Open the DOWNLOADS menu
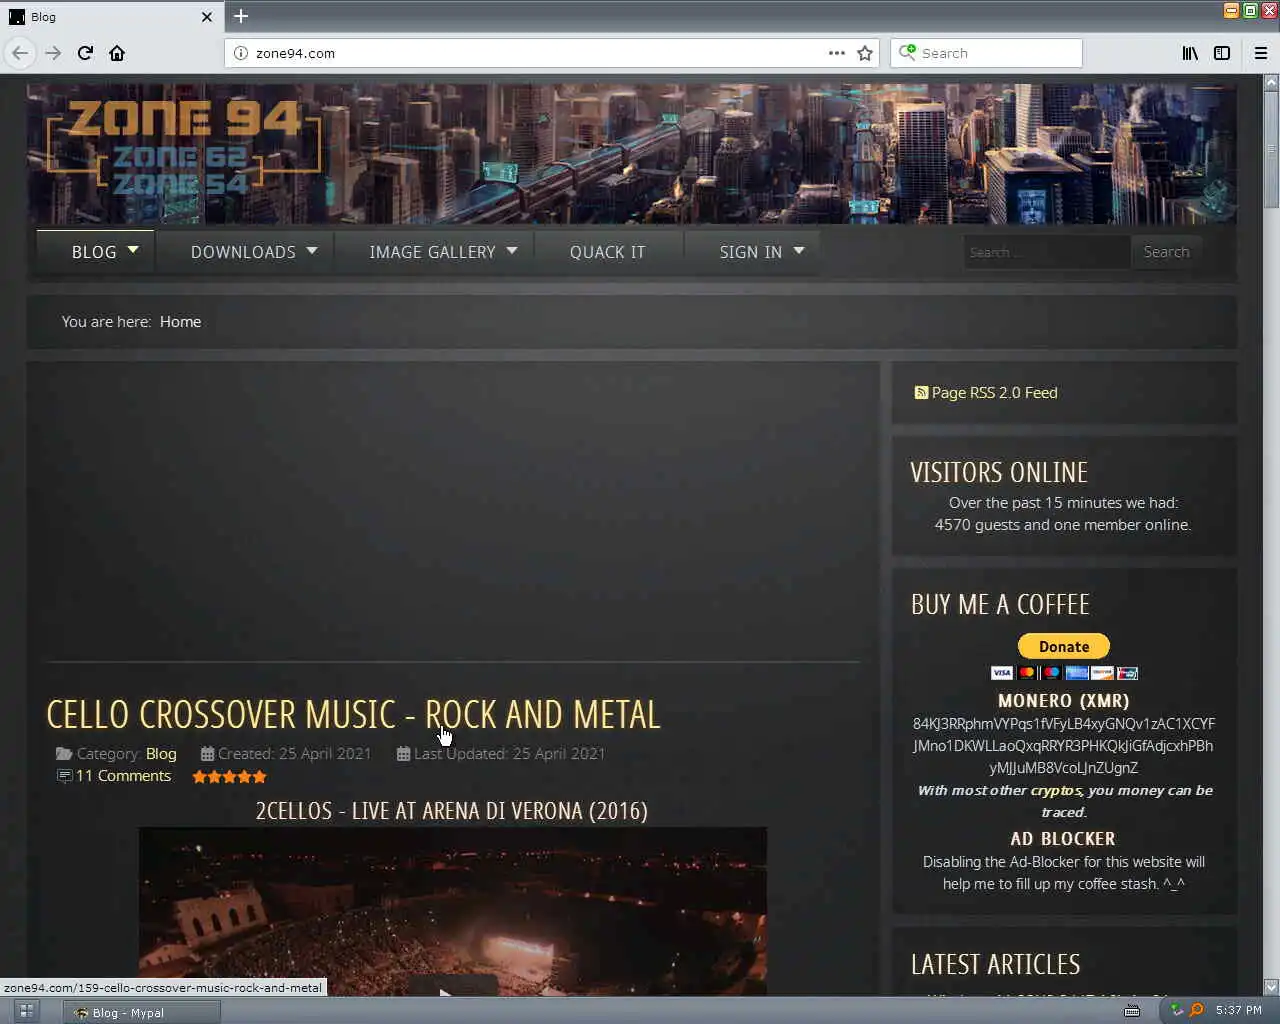Image resolution: width=1280 pixels, height=1024 pixels. pyautogui.click(x=243, y=252)
